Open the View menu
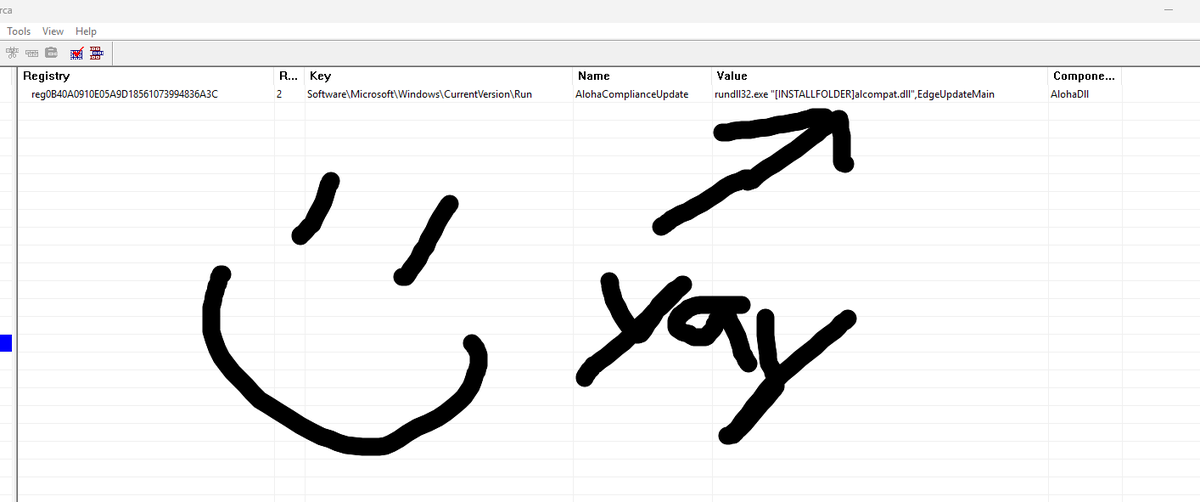Image resolution: width=1200 pixels, height=502 pixels. pyautogui.click(x=53, y=31)
